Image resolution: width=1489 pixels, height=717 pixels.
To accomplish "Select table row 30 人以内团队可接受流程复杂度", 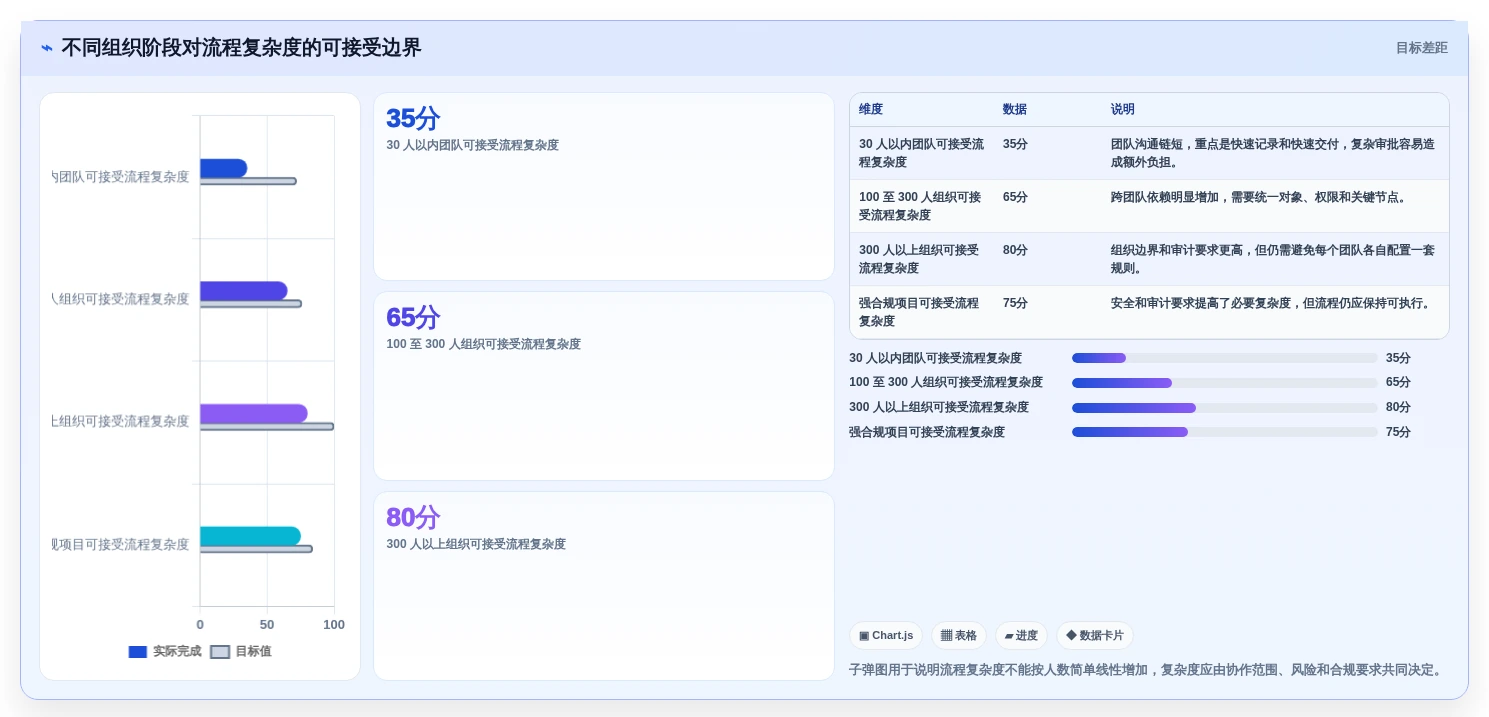I will click(1149, 153).
